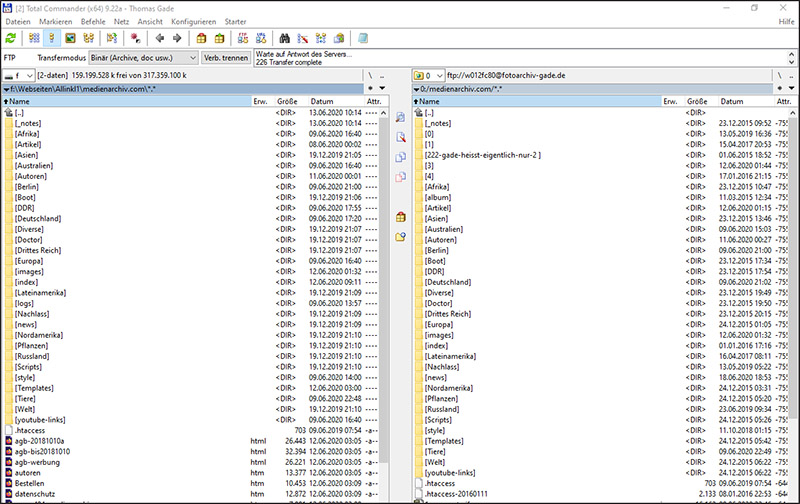Click the green Refresh source icon
Screen dimensions: 800x504
tap(10, 38)
